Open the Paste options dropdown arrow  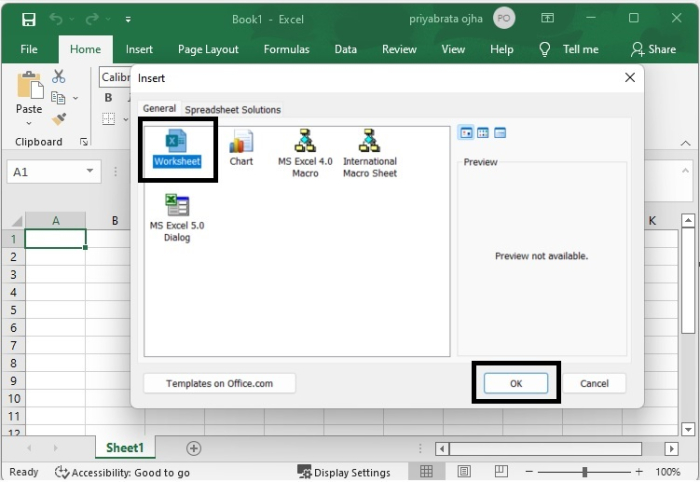click(x=29, y=122)
